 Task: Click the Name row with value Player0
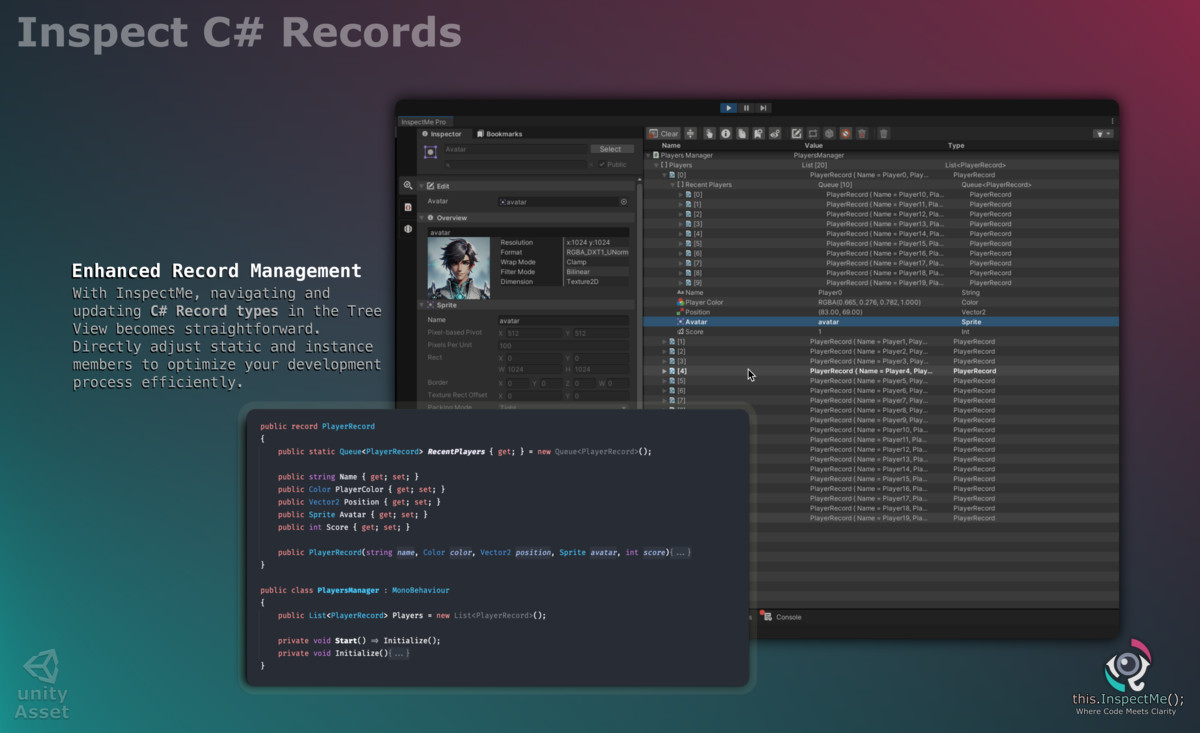point(881,292)
